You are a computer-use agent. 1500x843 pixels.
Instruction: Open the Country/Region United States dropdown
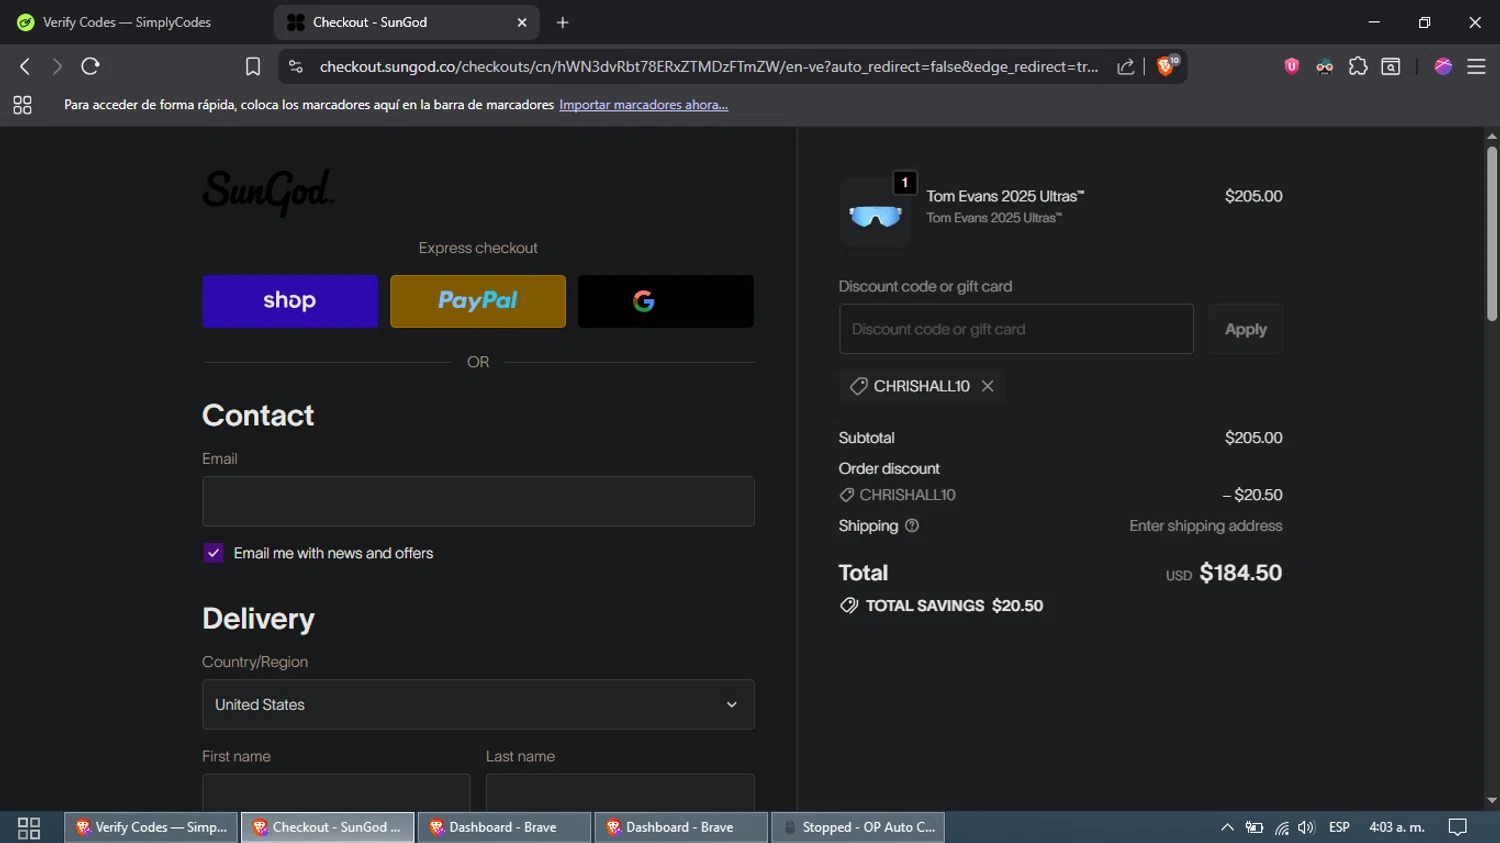click(478, 705)
